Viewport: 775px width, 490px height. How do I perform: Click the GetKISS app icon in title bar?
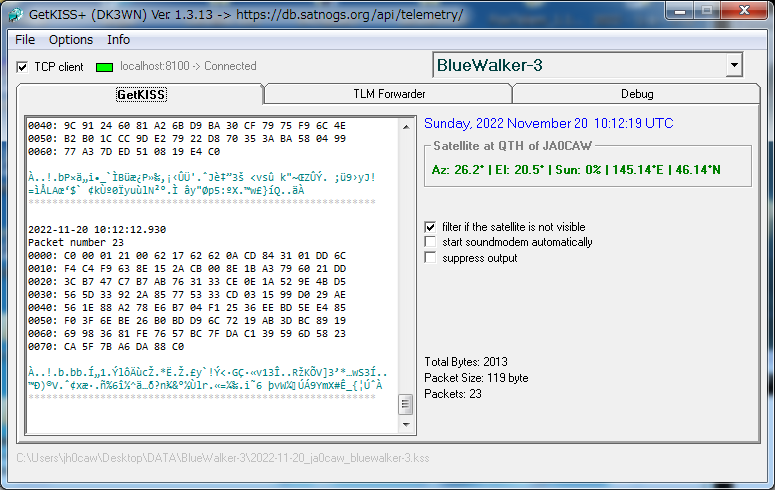(16, 15)
